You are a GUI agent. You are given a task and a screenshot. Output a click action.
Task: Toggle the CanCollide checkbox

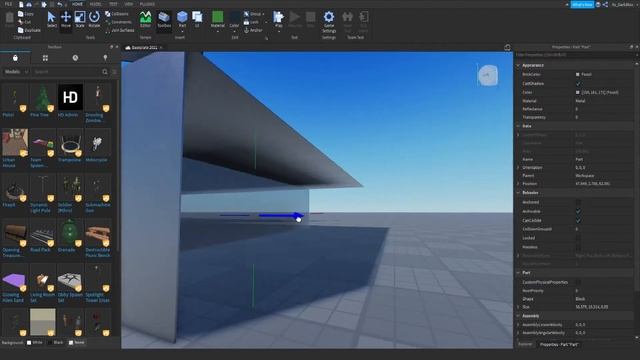pos(578,220)
